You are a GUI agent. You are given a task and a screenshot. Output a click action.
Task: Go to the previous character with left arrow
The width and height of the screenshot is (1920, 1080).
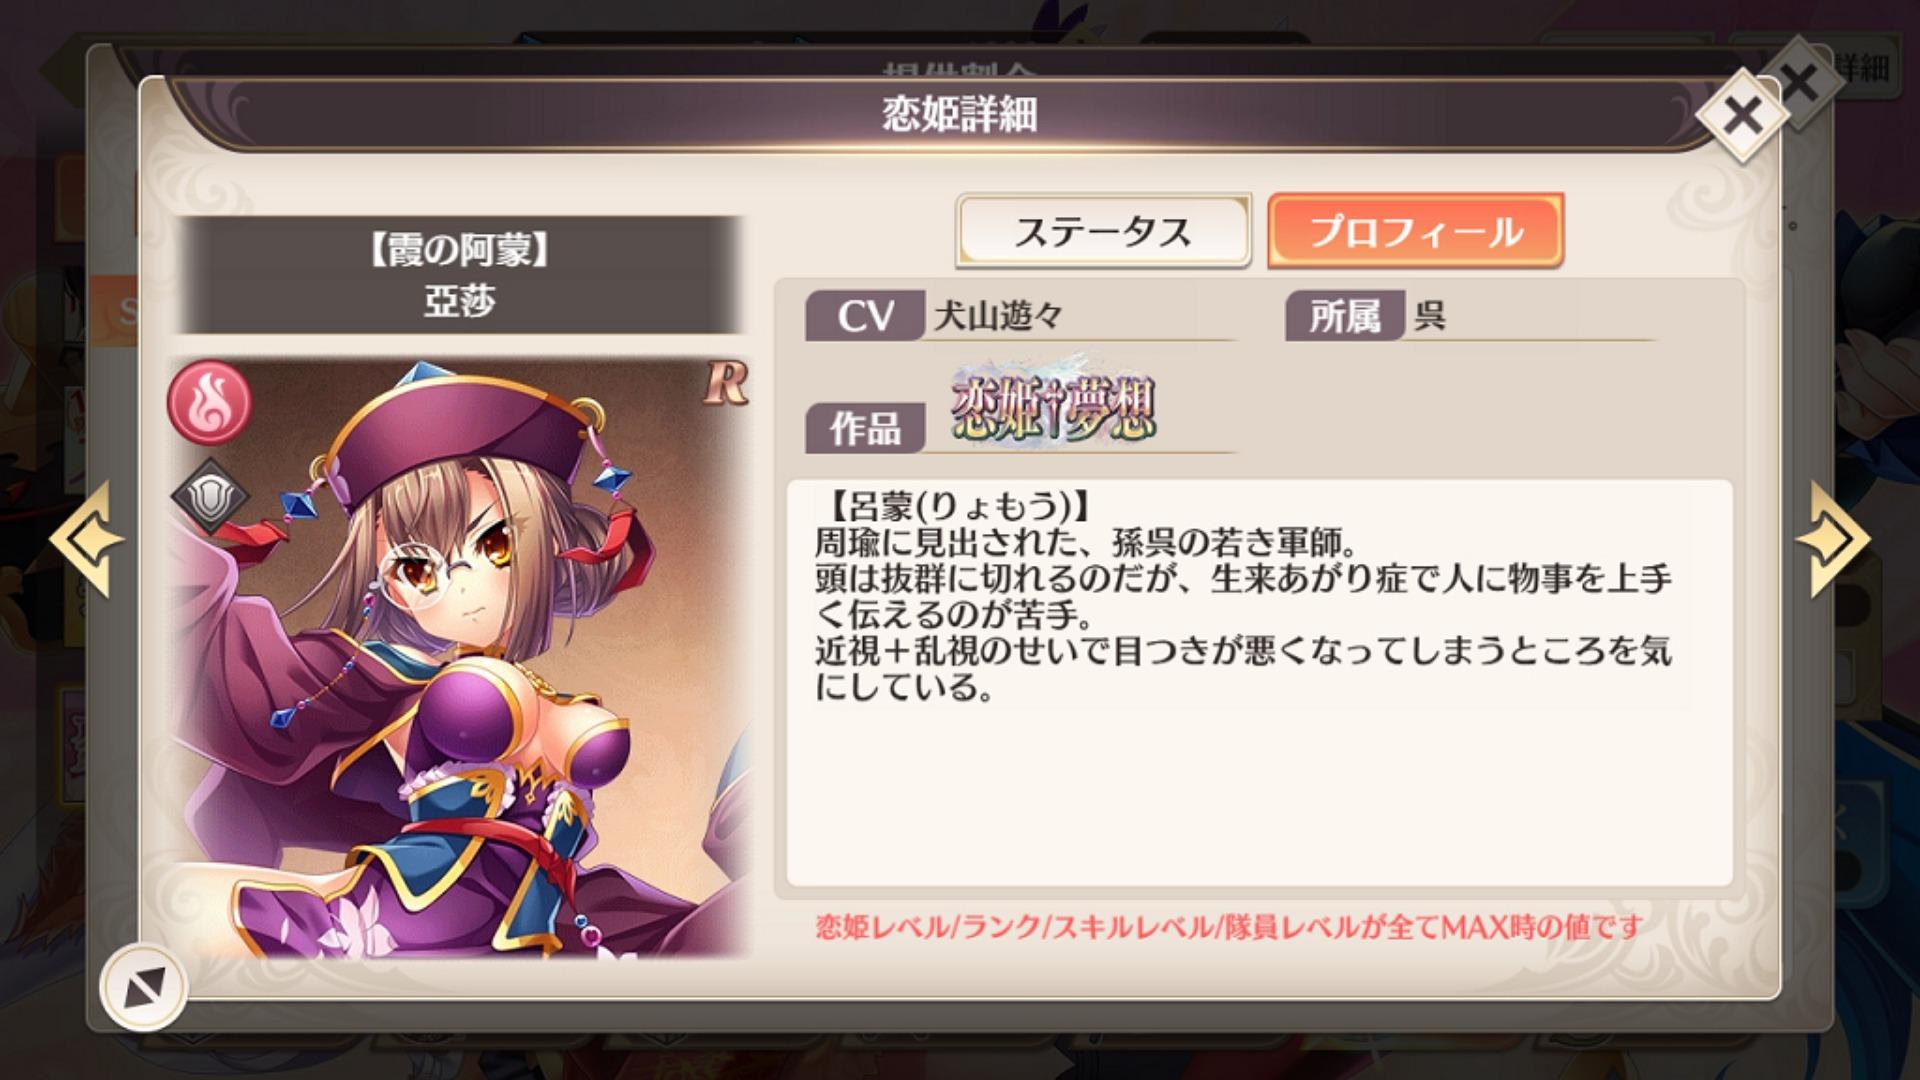click(87, 539)
